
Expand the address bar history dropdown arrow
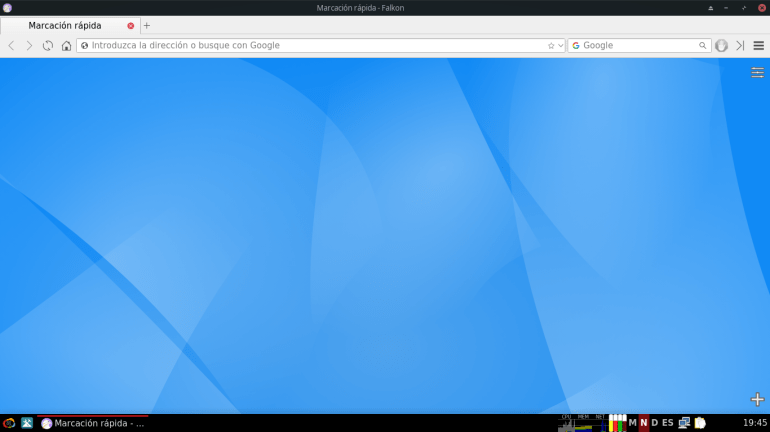click(560, 46)
